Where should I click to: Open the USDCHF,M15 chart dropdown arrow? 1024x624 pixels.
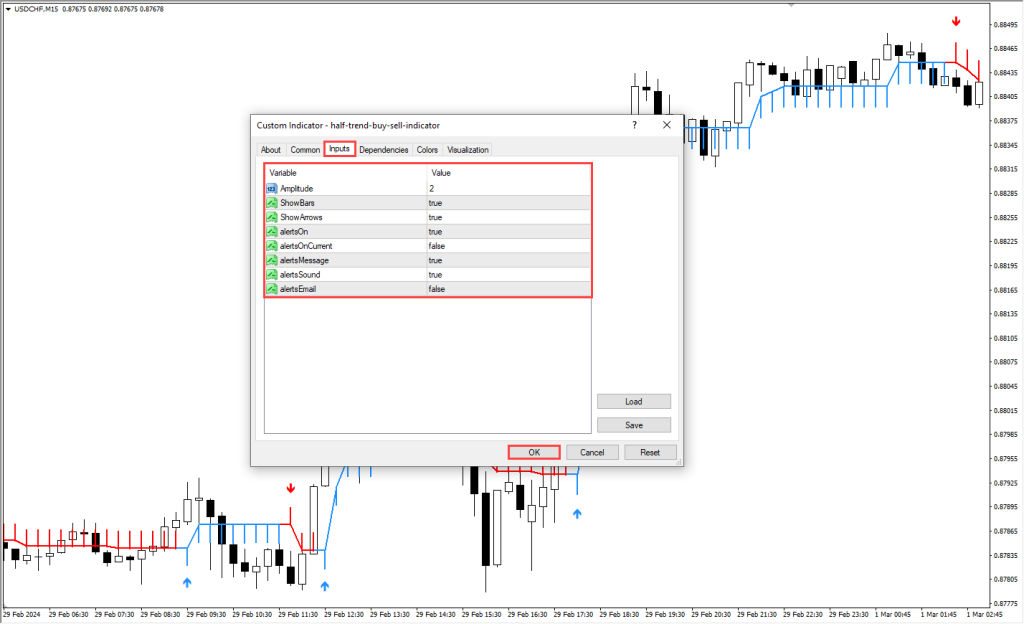(8, 9)
